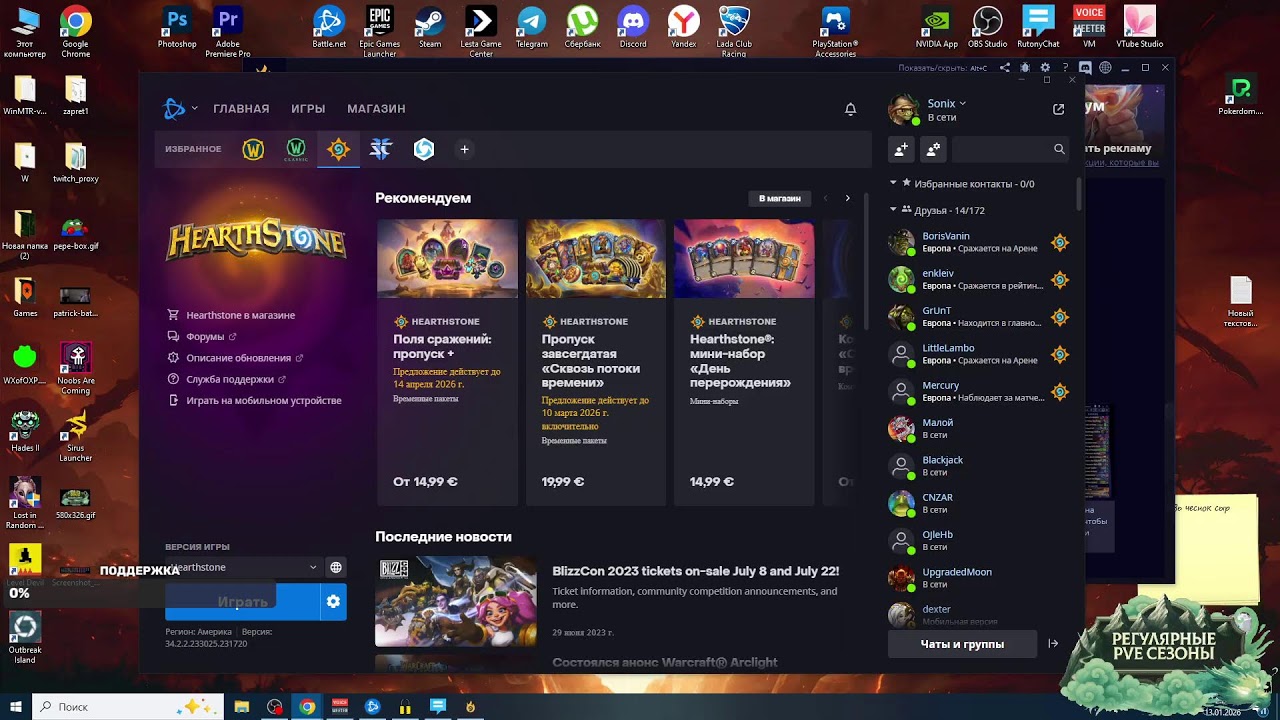Viewport: 1280px width, 720px height.
Task: Open Описание обновления link
Action: pos(238,358)
